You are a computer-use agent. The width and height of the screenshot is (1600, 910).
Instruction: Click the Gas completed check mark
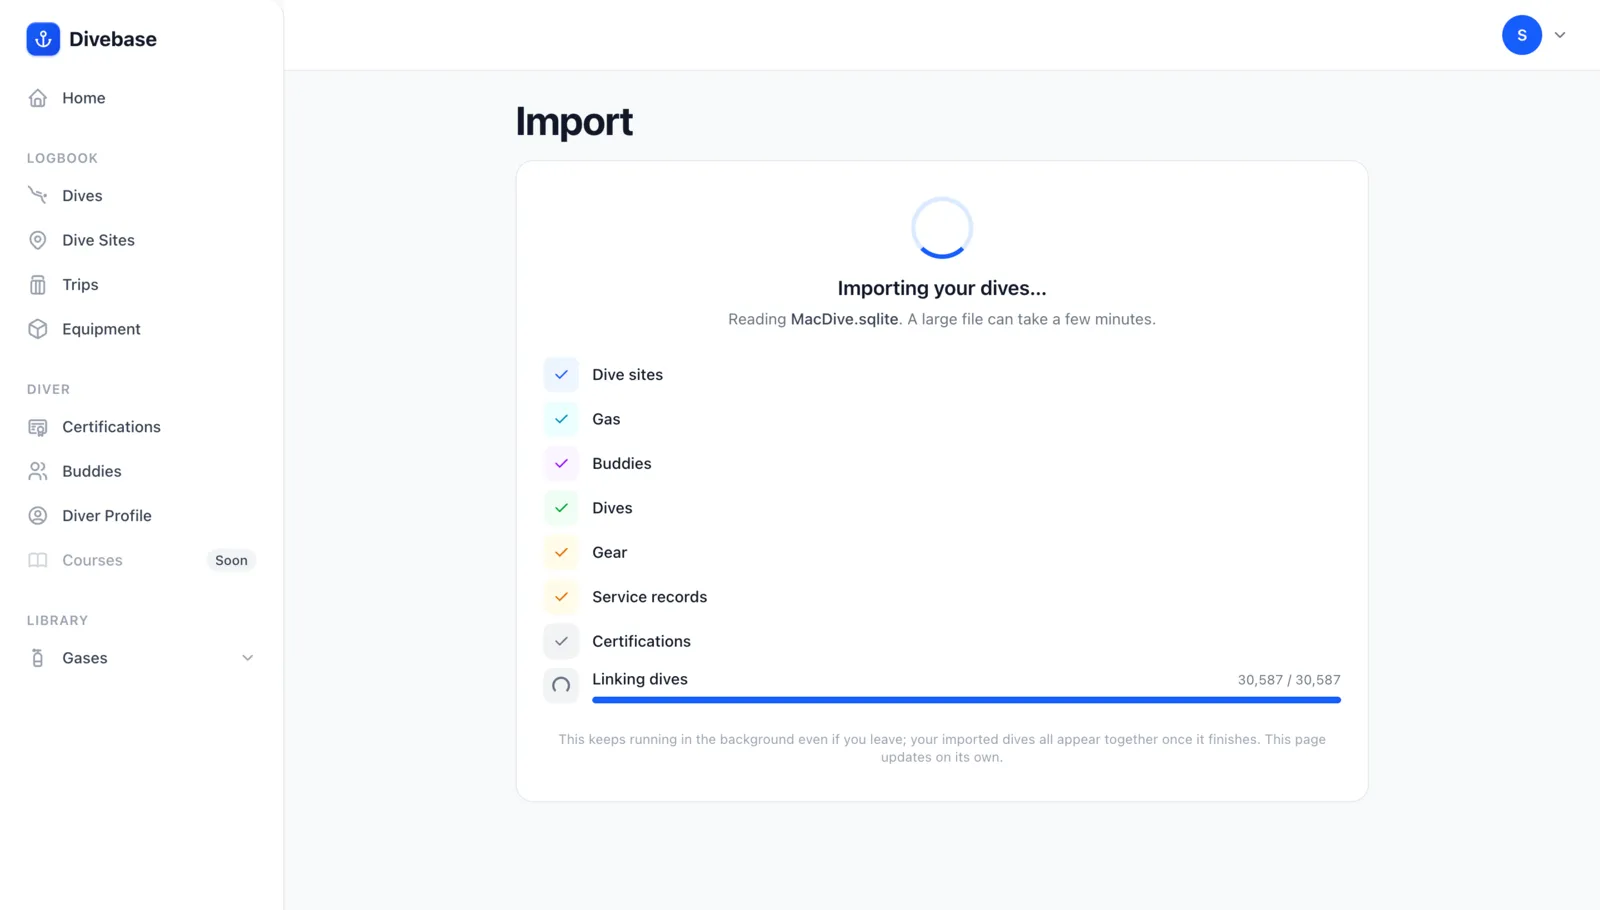tap(561, 419)
